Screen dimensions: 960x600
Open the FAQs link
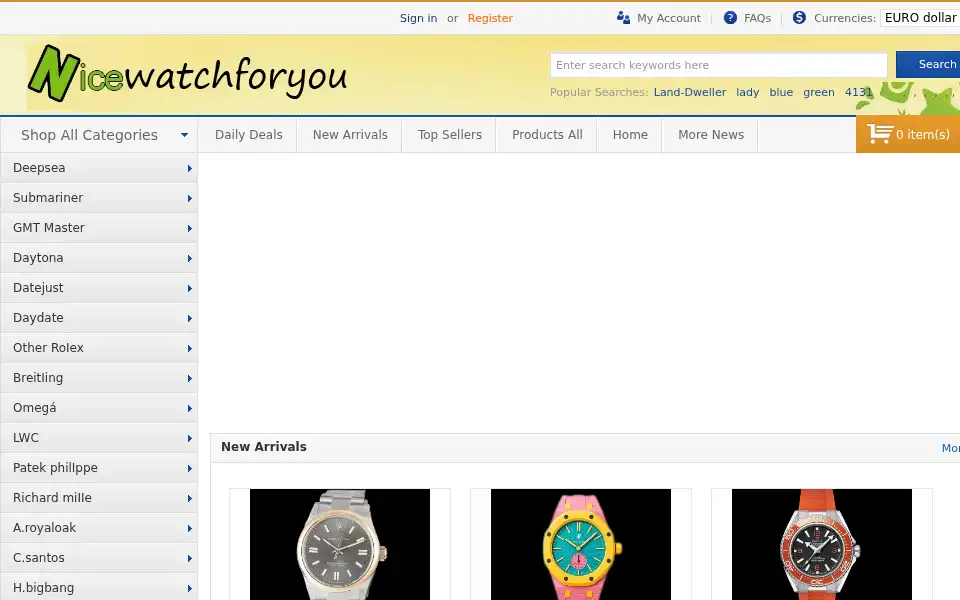click(x=757, y=18)
